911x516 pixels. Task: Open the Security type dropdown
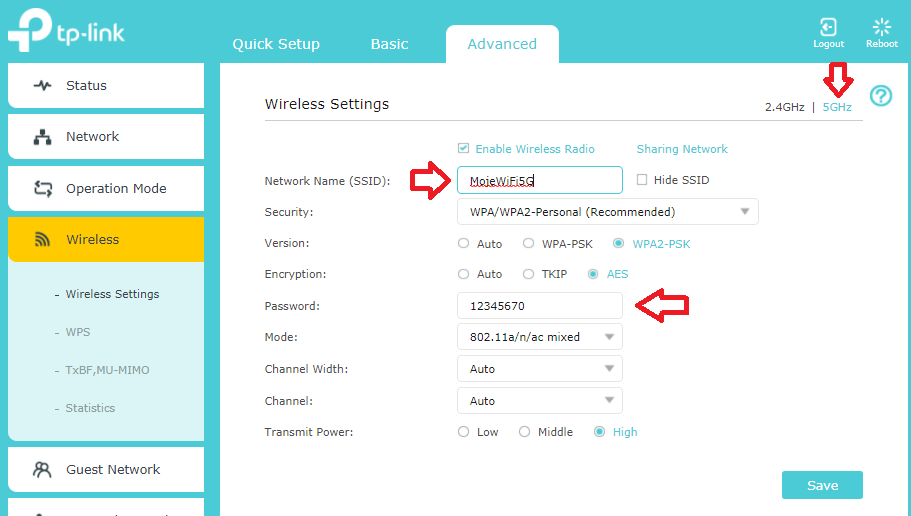pos(607,212)
